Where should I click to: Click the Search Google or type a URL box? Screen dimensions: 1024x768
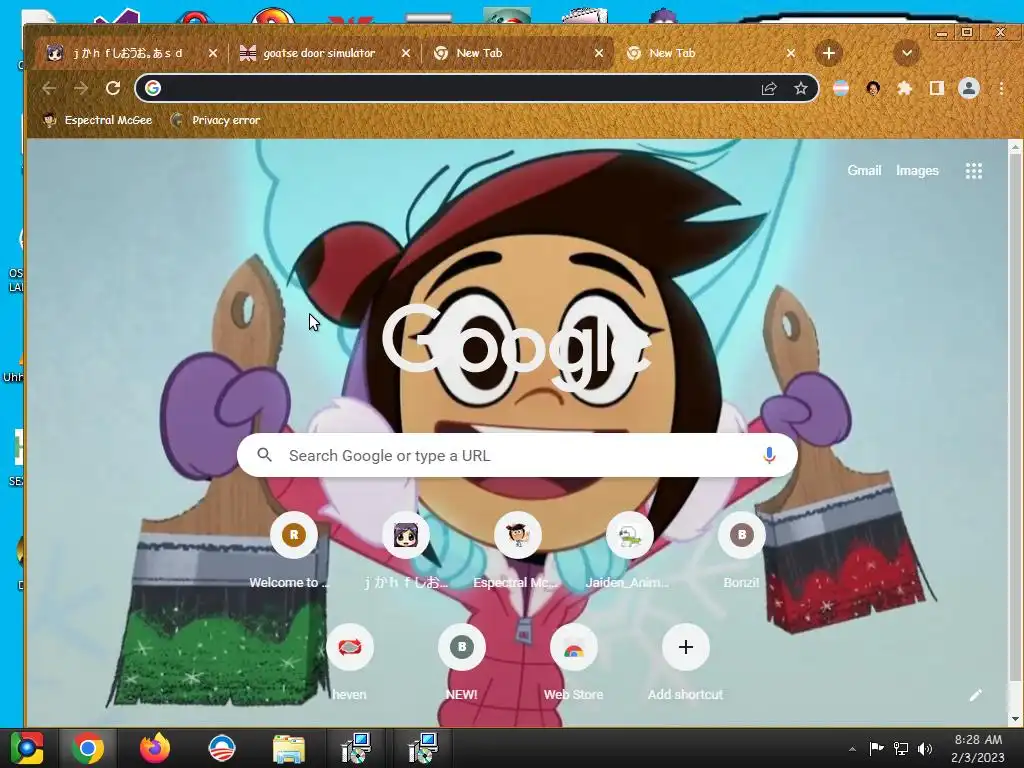[x=517, y=455]
